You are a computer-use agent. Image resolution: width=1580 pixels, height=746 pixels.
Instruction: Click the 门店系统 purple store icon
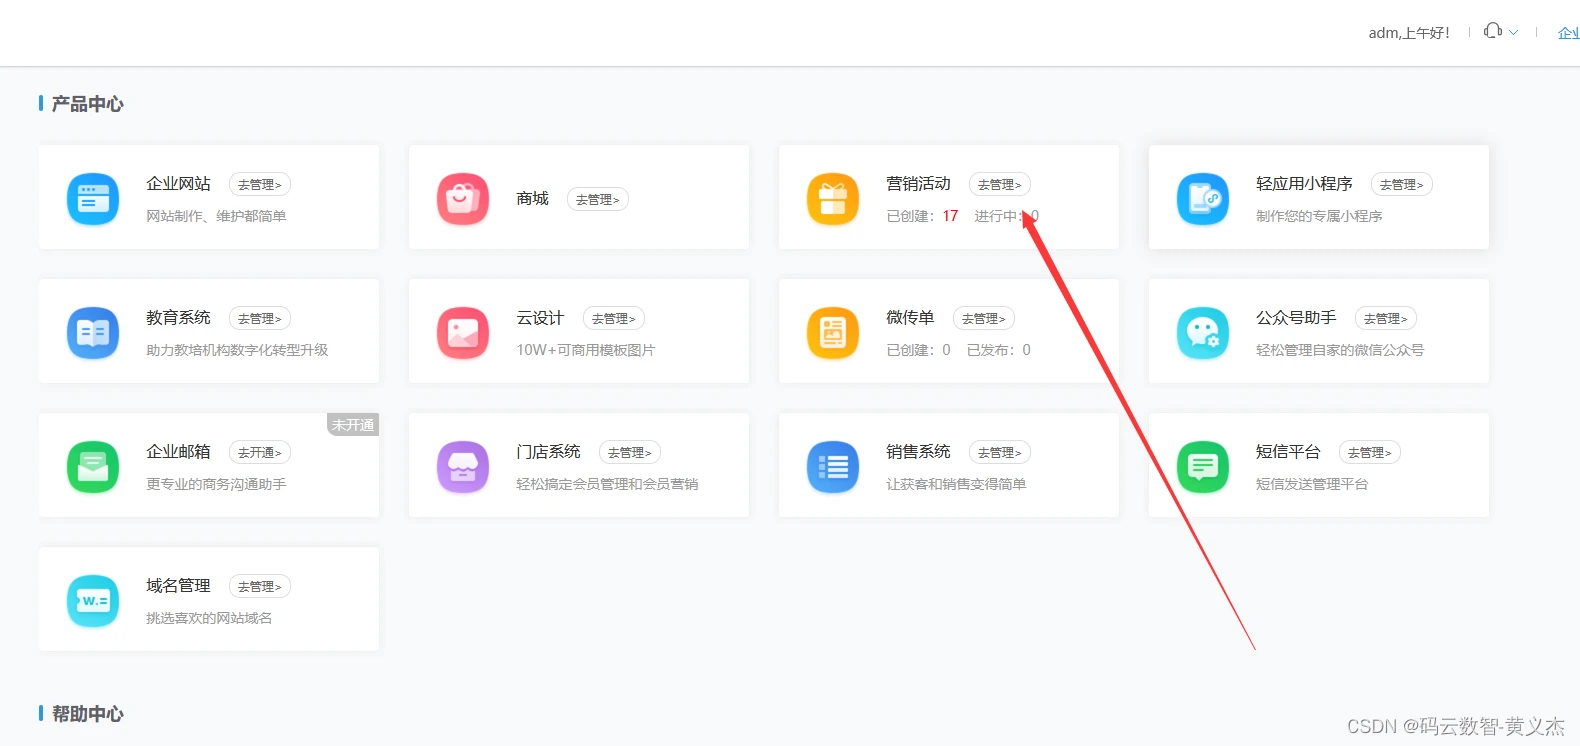[463, 467]
